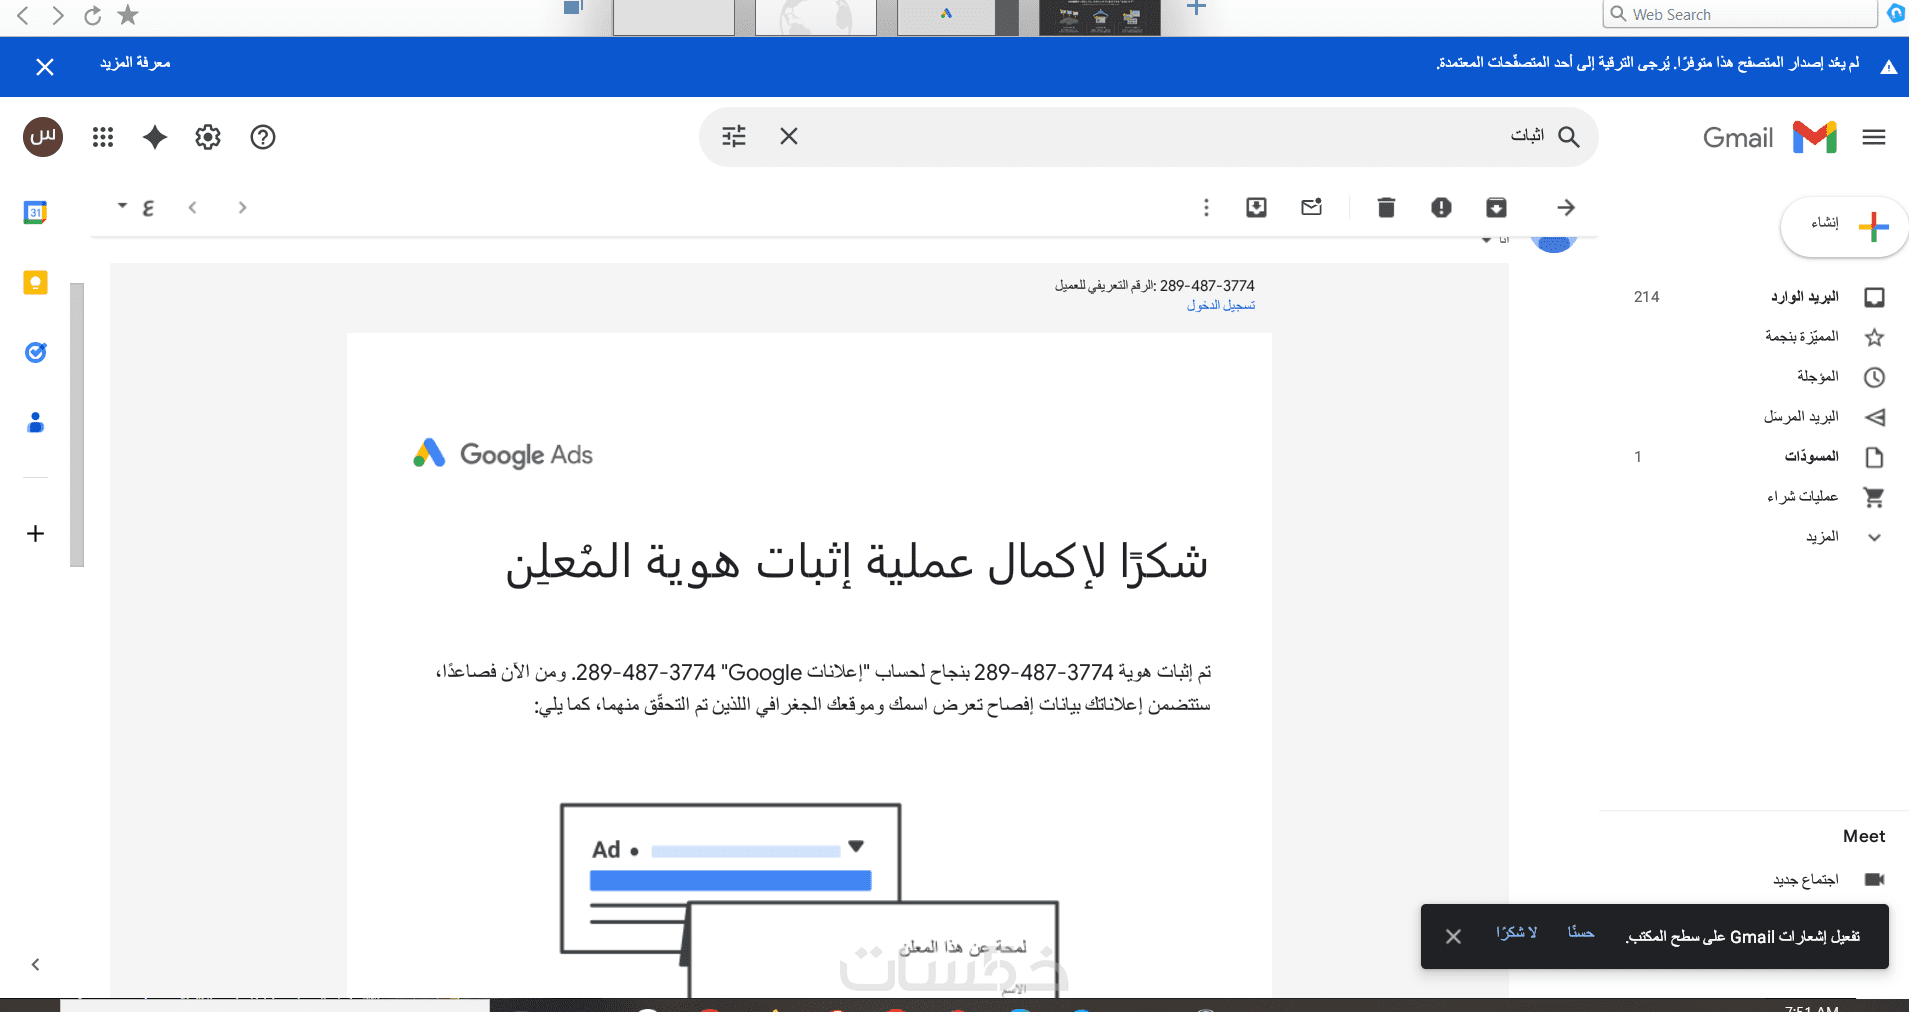Go to the older conversation chevron
This screenshot has width=1909, height=1012.
click(x=242, y=207)
